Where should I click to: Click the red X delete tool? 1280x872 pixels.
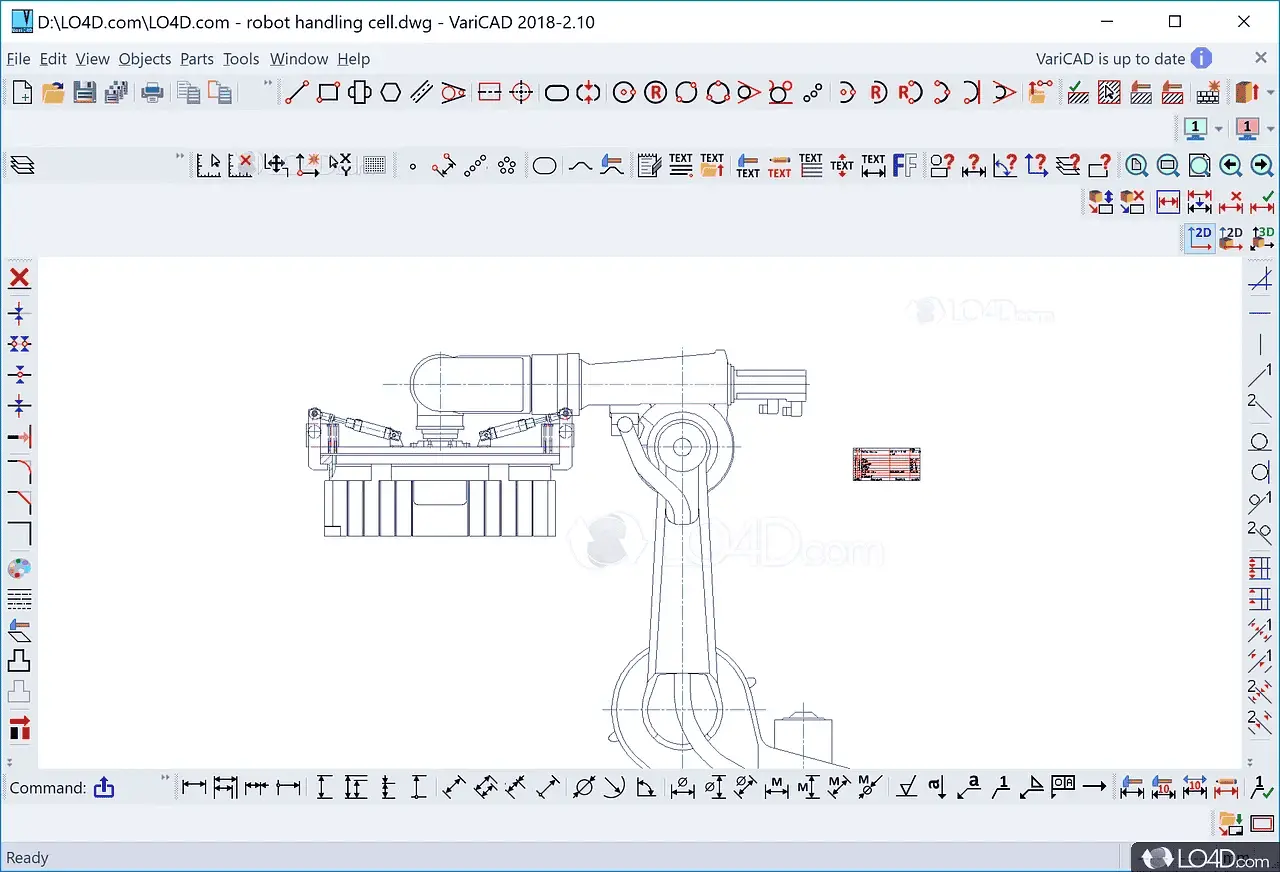coord(19,278)
